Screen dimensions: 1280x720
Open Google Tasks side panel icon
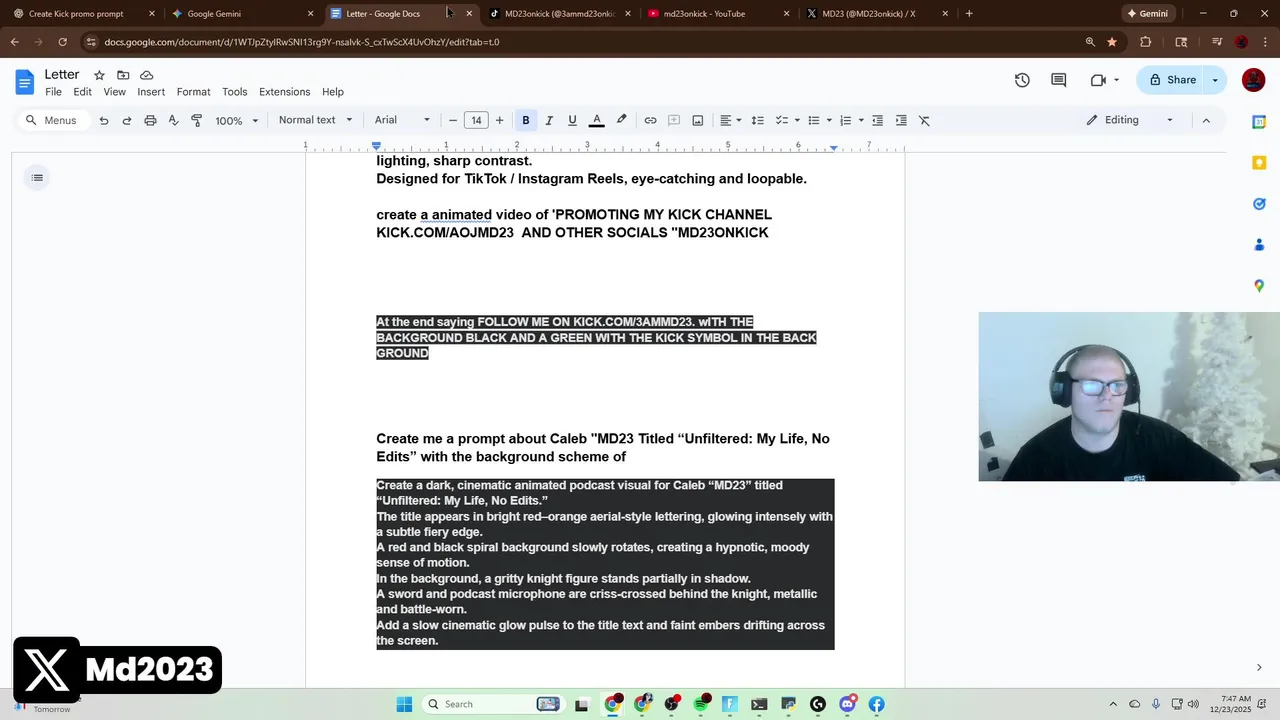(1259, 204)
